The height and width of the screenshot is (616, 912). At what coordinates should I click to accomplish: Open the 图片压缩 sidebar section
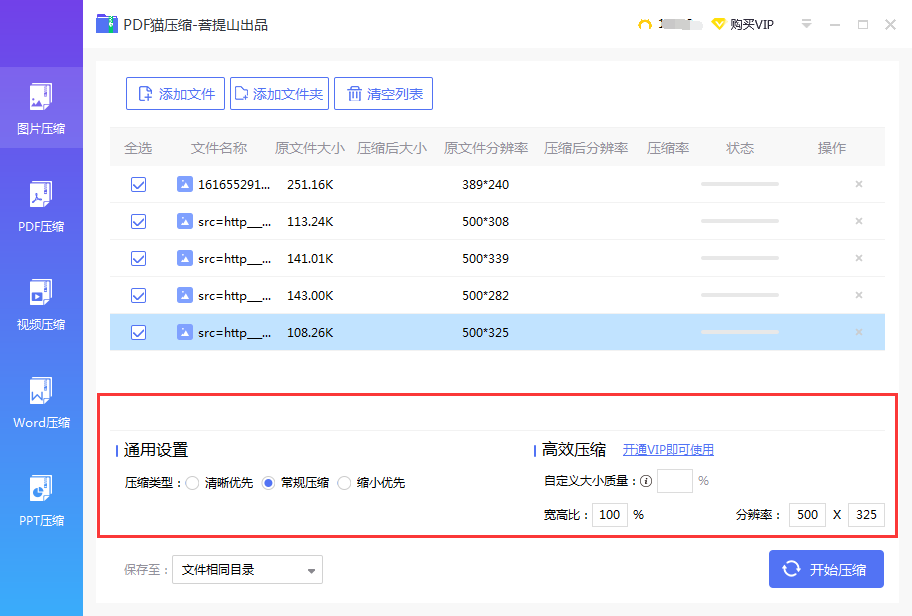41,108
